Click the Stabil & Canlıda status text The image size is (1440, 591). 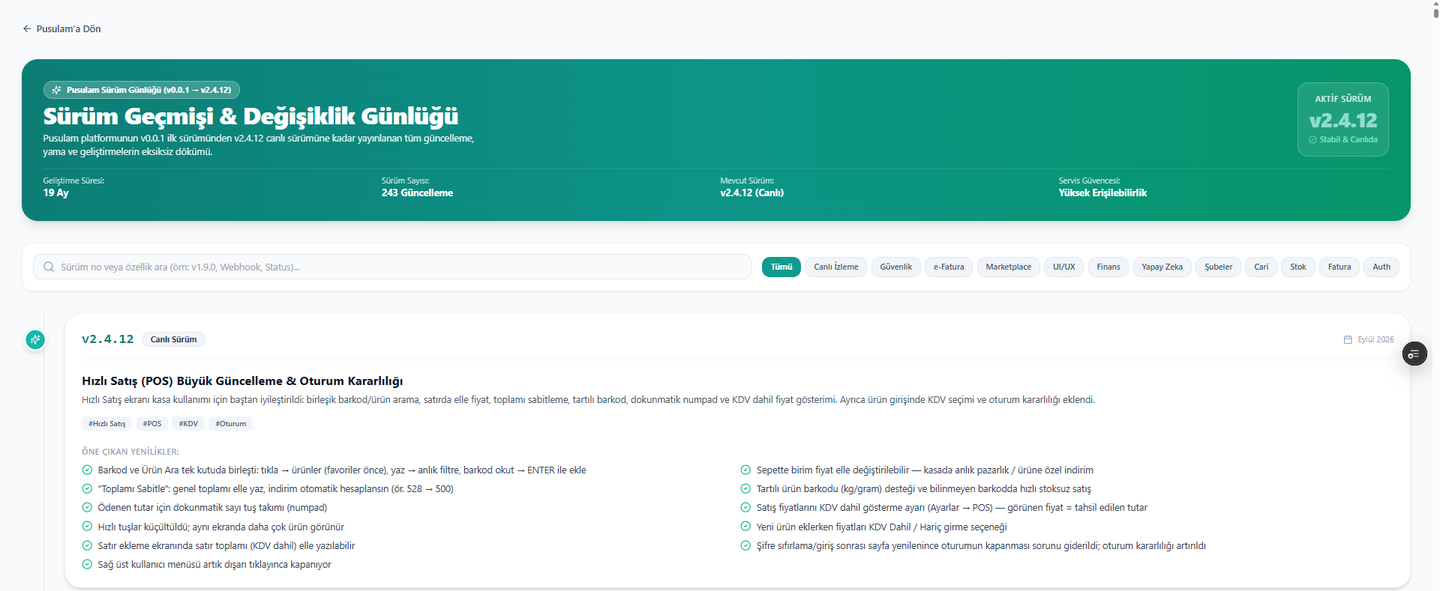[x=1343, y=140]
